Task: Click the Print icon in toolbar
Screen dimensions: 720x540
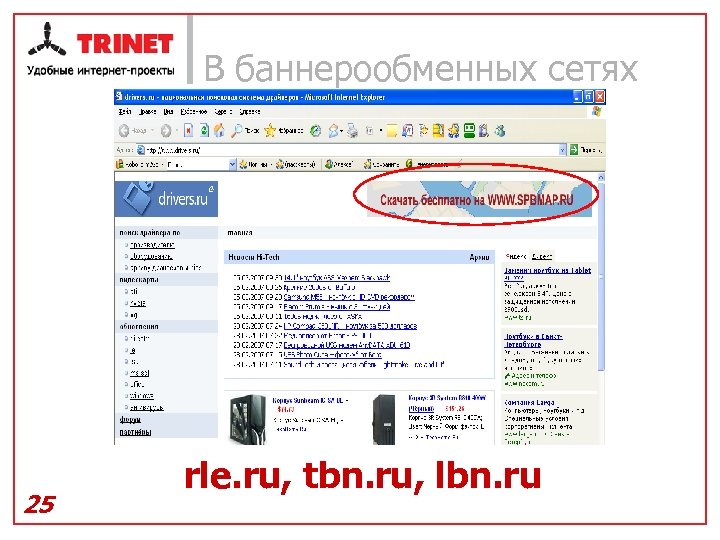Action: pyautogui.click(x=352, y=131)
